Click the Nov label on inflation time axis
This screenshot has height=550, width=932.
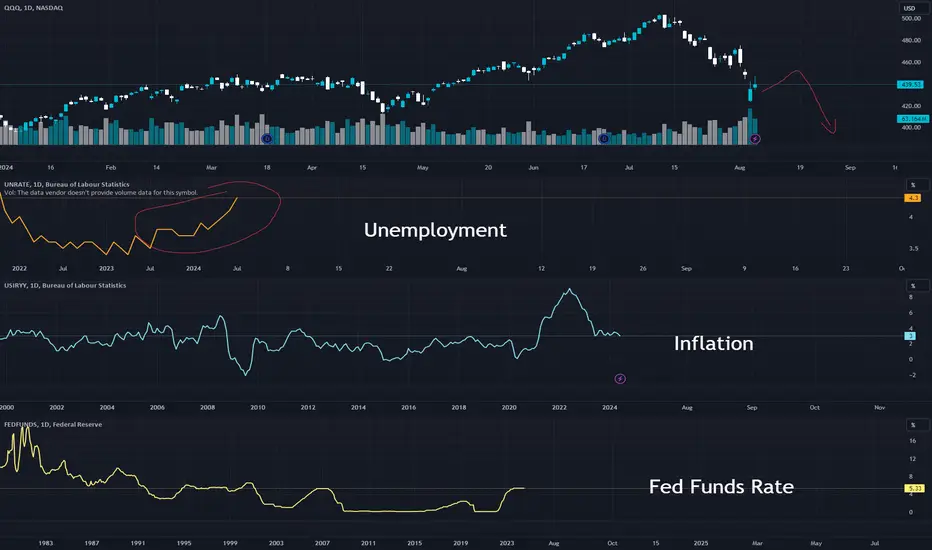point(880,408)
